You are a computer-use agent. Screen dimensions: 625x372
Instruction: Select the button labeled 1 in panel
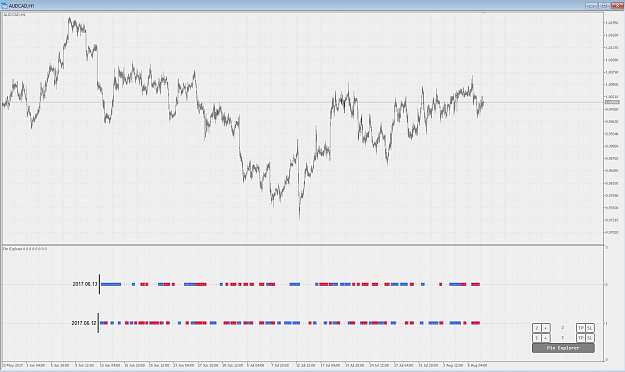pyautogui.click(x=537, y=338)
